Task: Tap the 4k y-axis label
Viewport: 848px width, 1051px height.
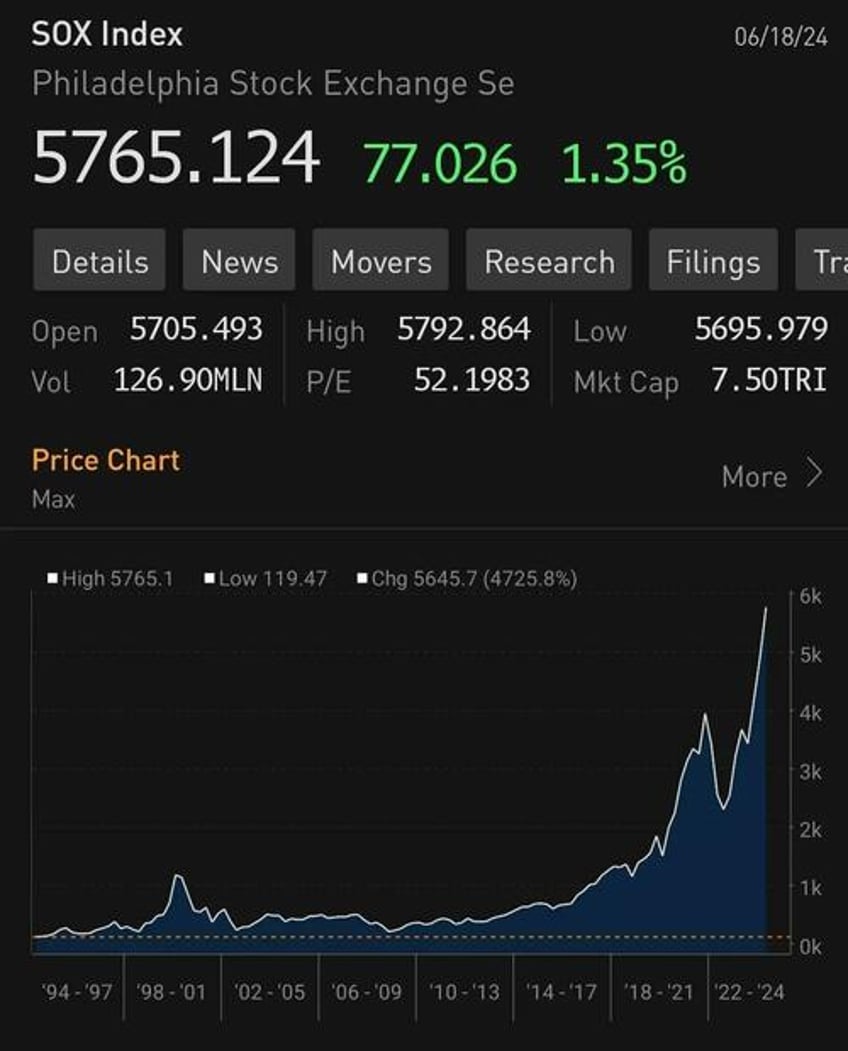Action: [810, 713]
